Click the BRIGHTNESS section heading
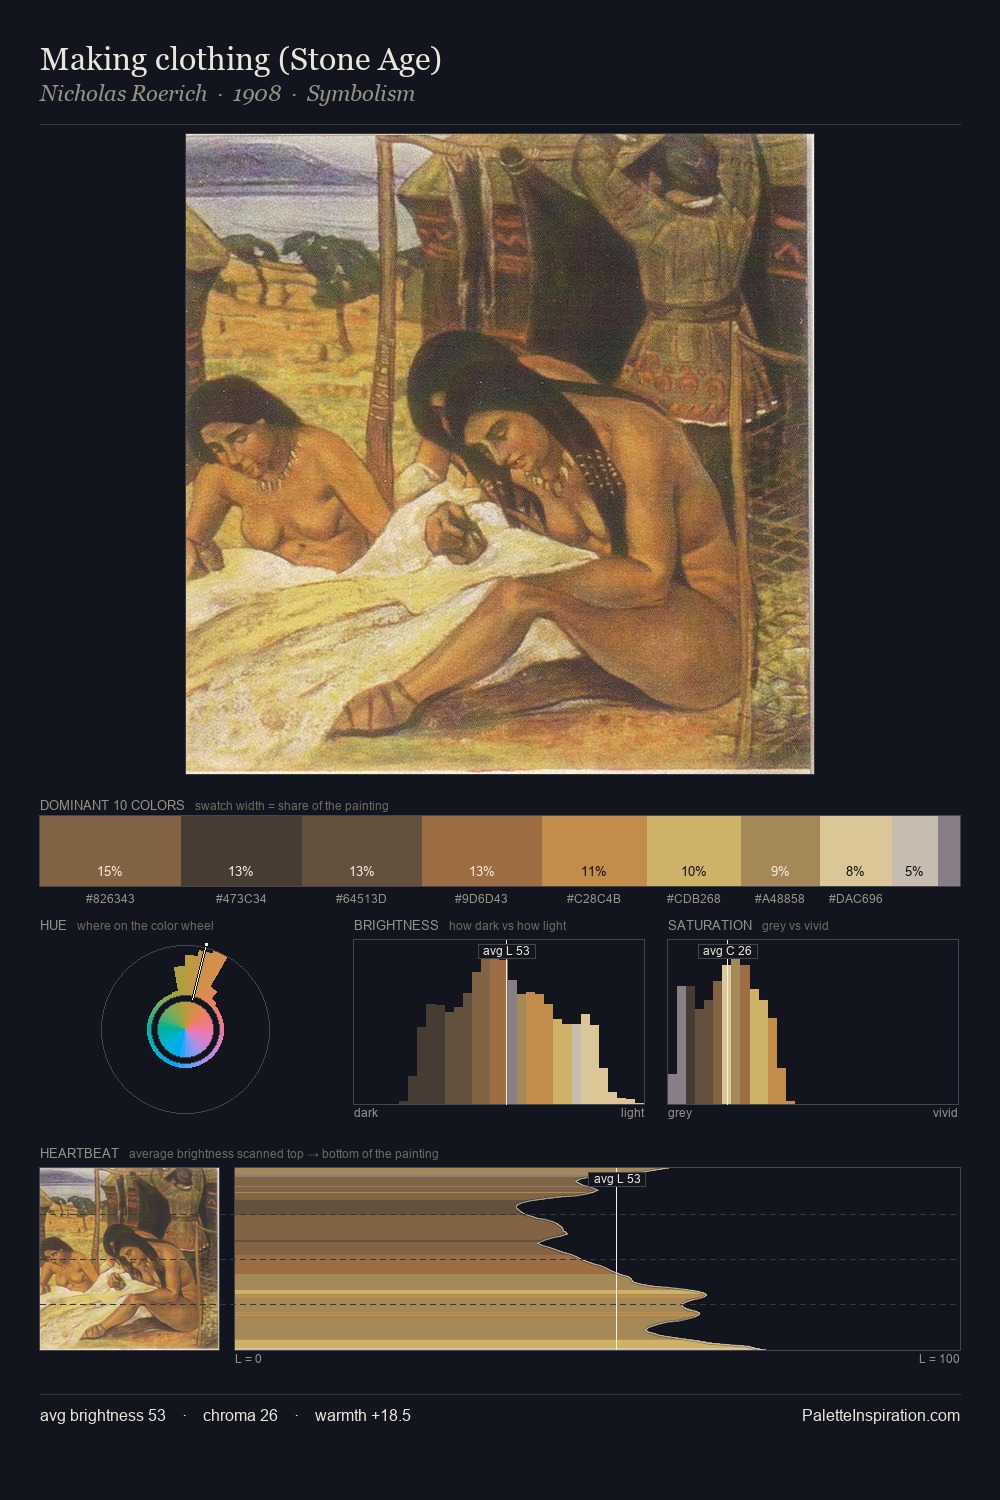1000x1500 pixels. pyautogui.click(x=396, y=925)
